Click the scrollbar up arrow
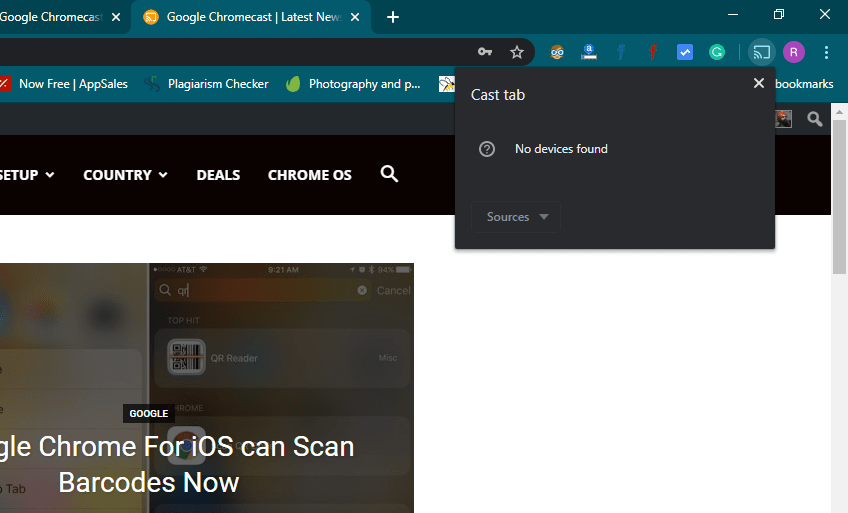 (839, 112)
